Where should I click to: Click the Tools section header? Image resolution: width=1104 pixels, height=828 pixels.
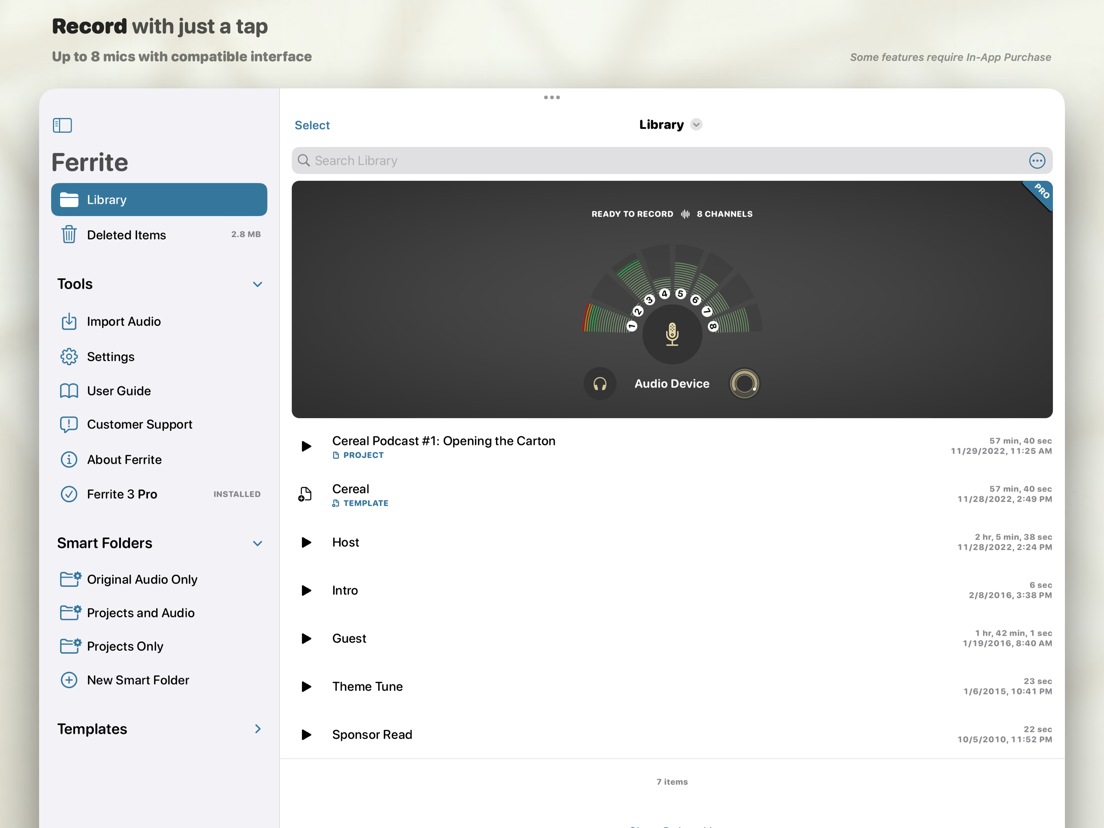point(75,284)
